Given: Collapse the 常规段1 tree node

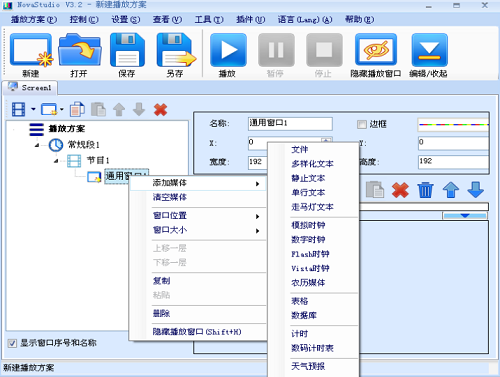Looking at the screenshot, I should coord(37,145).
